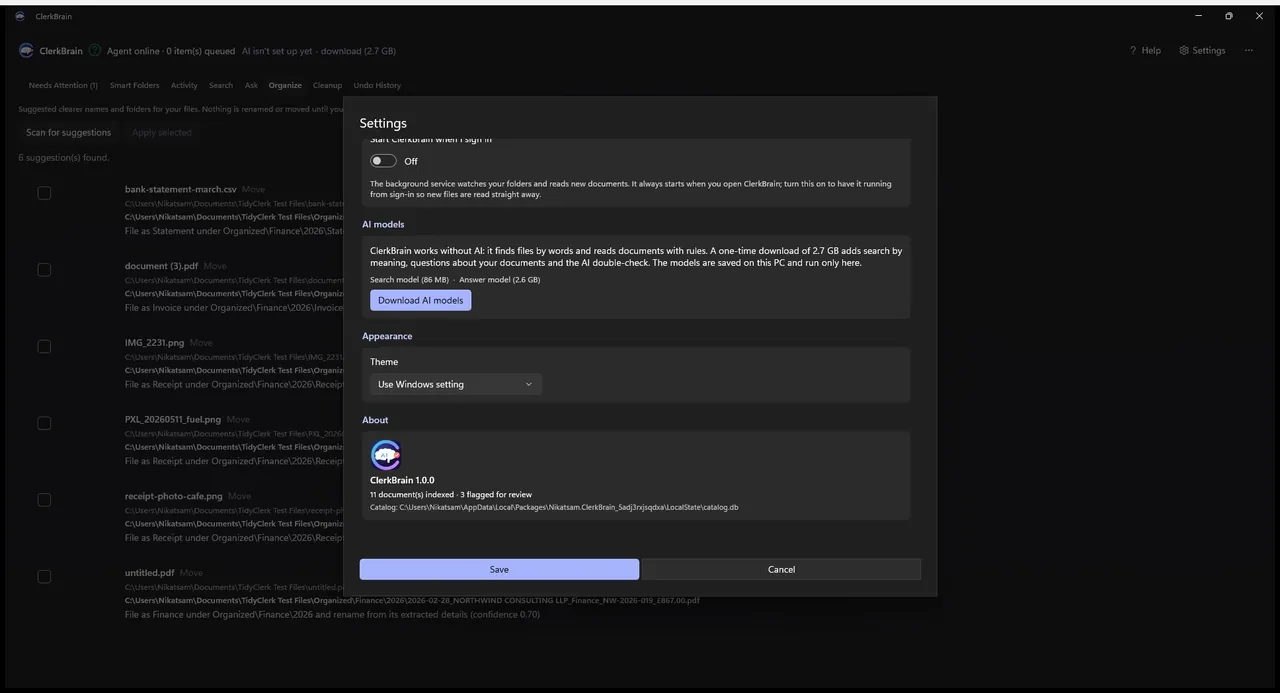Click the ClerkBrain 1.0.0 version text
The image size is (1280, 693).
(x=402, y=480)
